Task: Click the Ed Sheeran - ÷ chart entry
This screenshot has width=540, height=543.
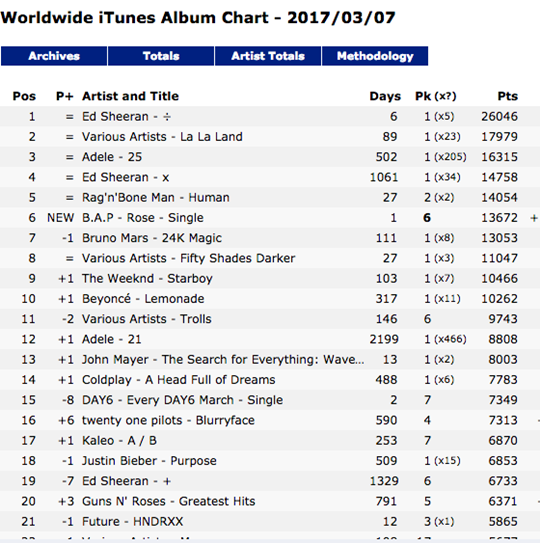Action: pyautogui.click(x=126, y=117)
